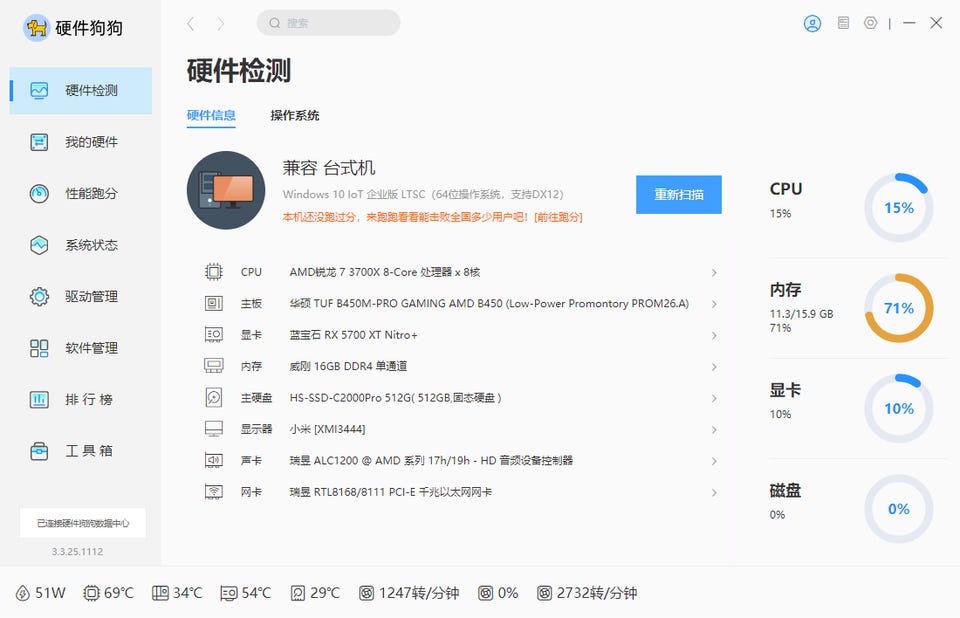Viewport: 960px width, 618px height.
Task: Click 瑞昱 RTL8168/8111 network card text
Action: pyautogui.click(x=391, y=492)
